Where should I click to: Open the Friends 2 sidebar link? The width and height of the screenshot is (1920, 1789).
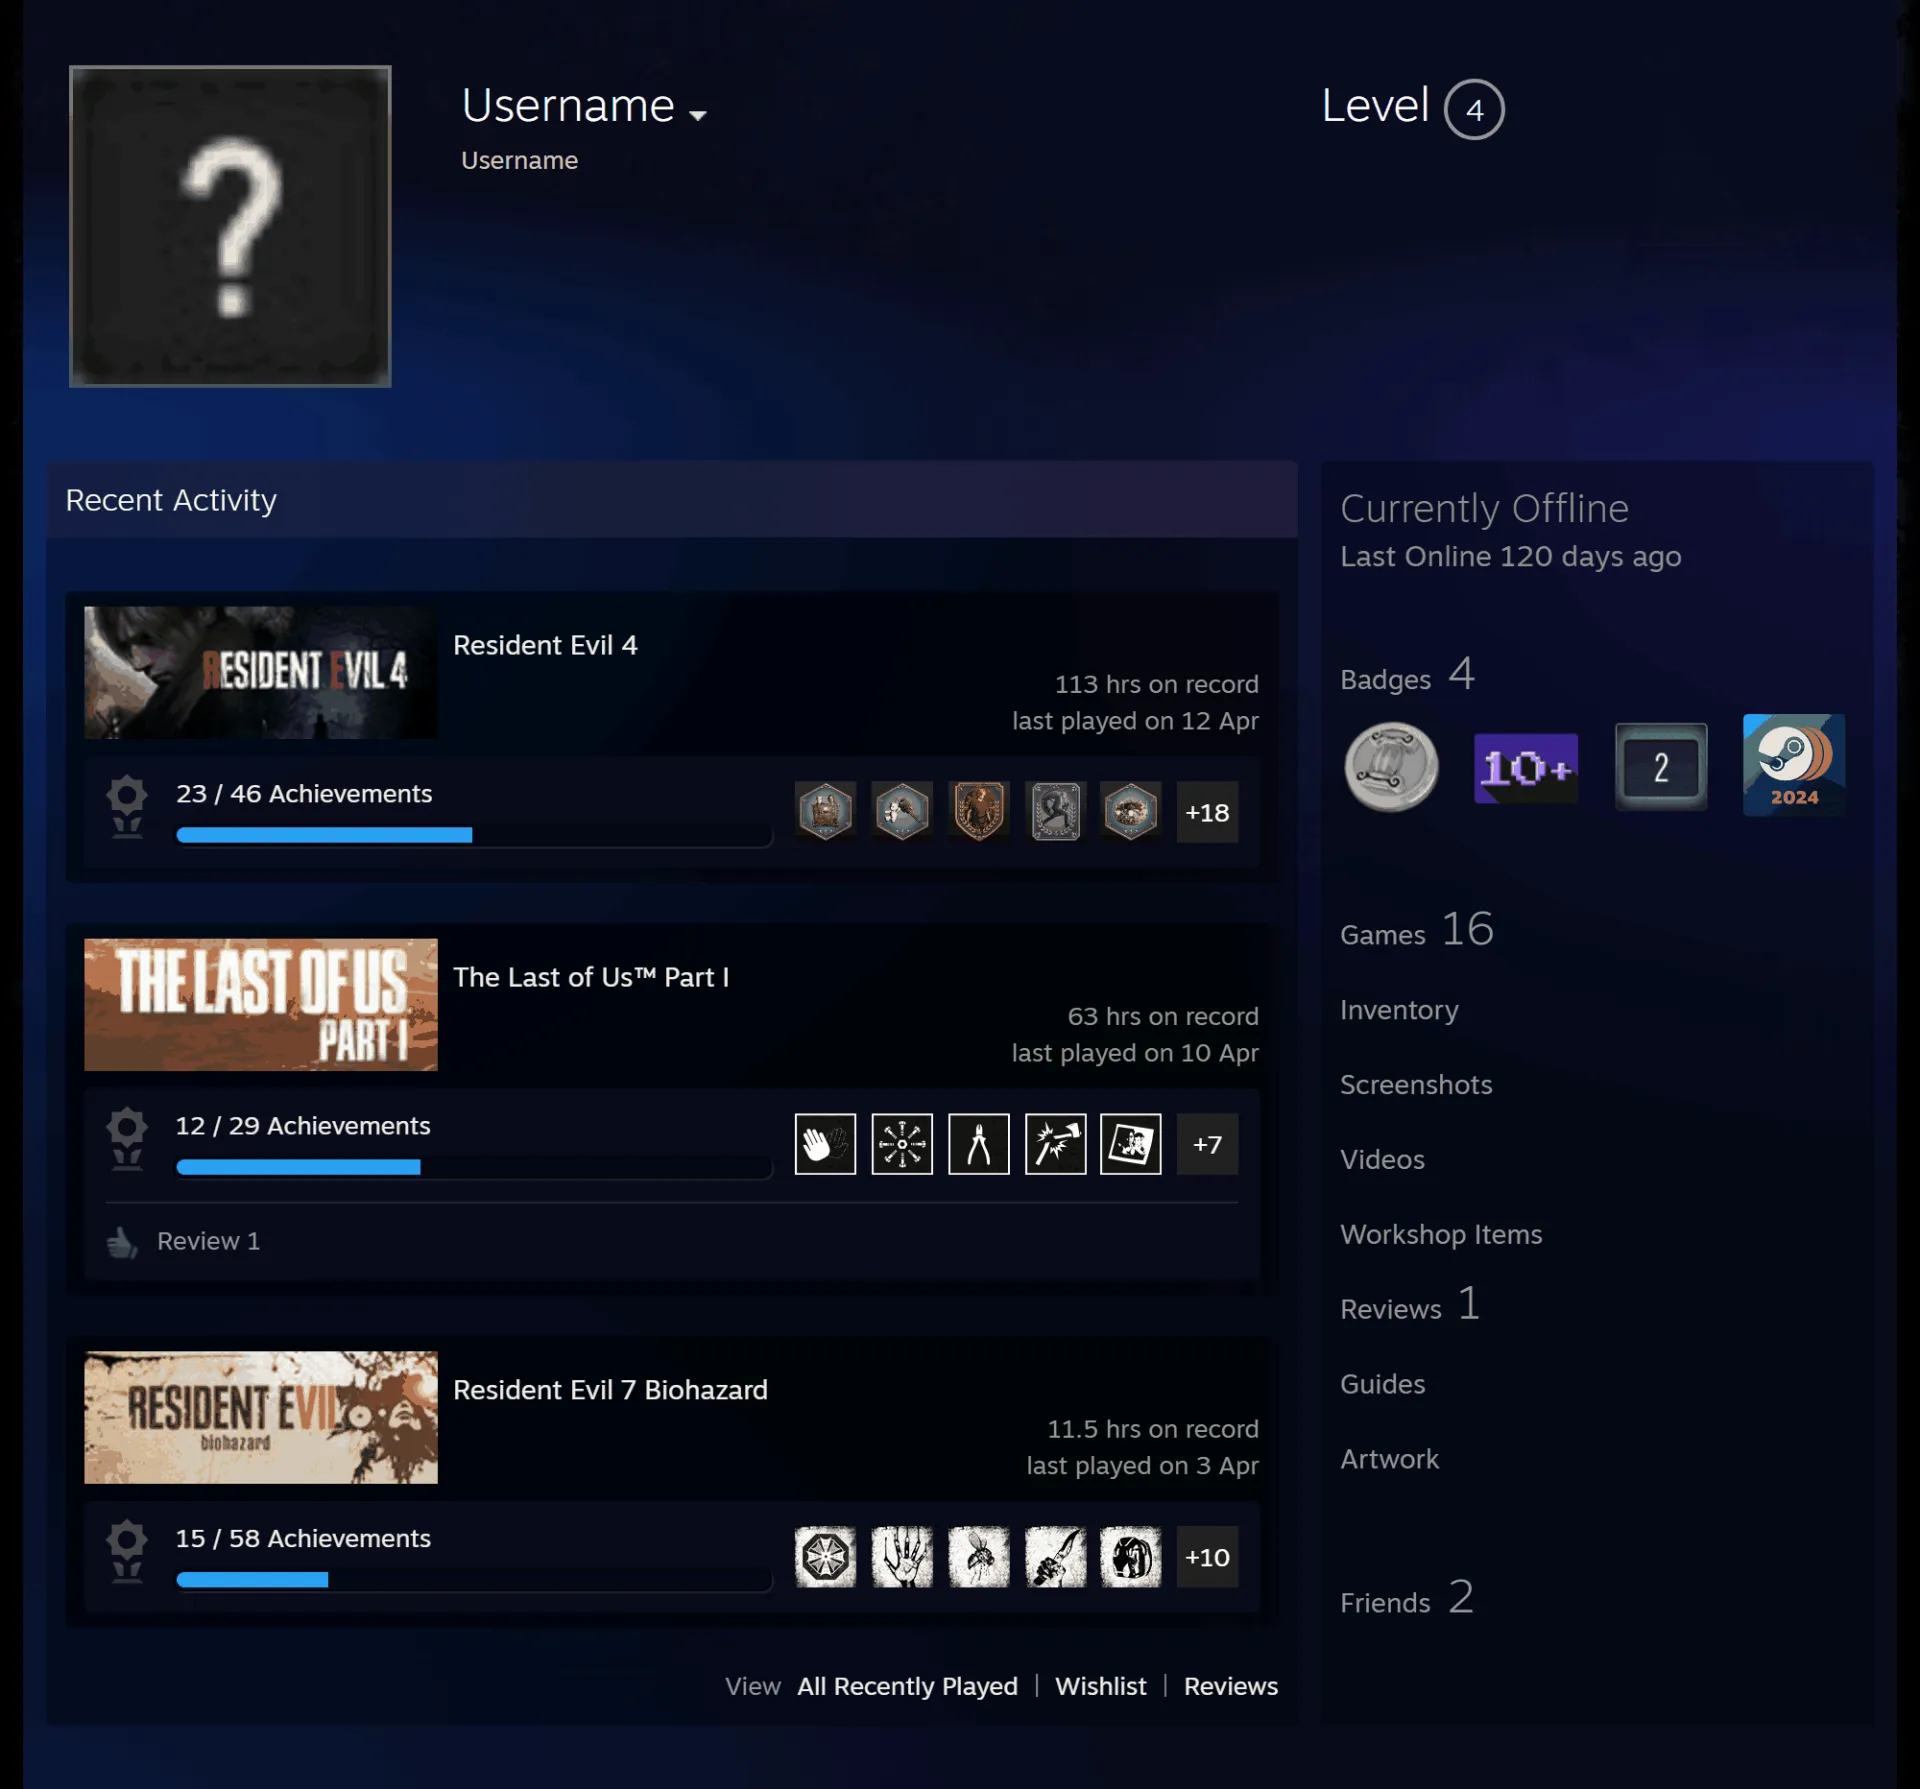point(1407,1598)
